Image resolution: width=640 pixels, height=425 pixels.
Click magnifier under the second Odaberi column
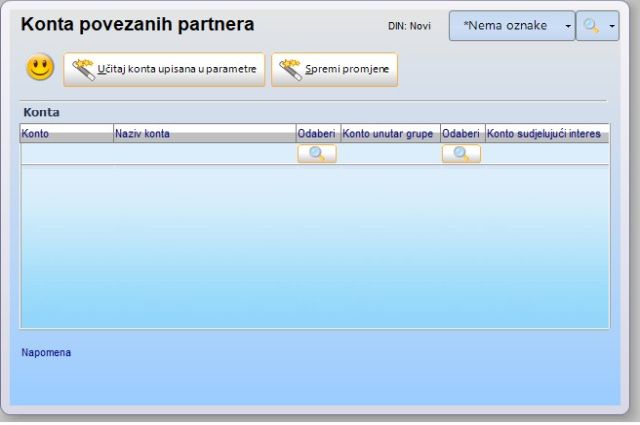point(461,154)
